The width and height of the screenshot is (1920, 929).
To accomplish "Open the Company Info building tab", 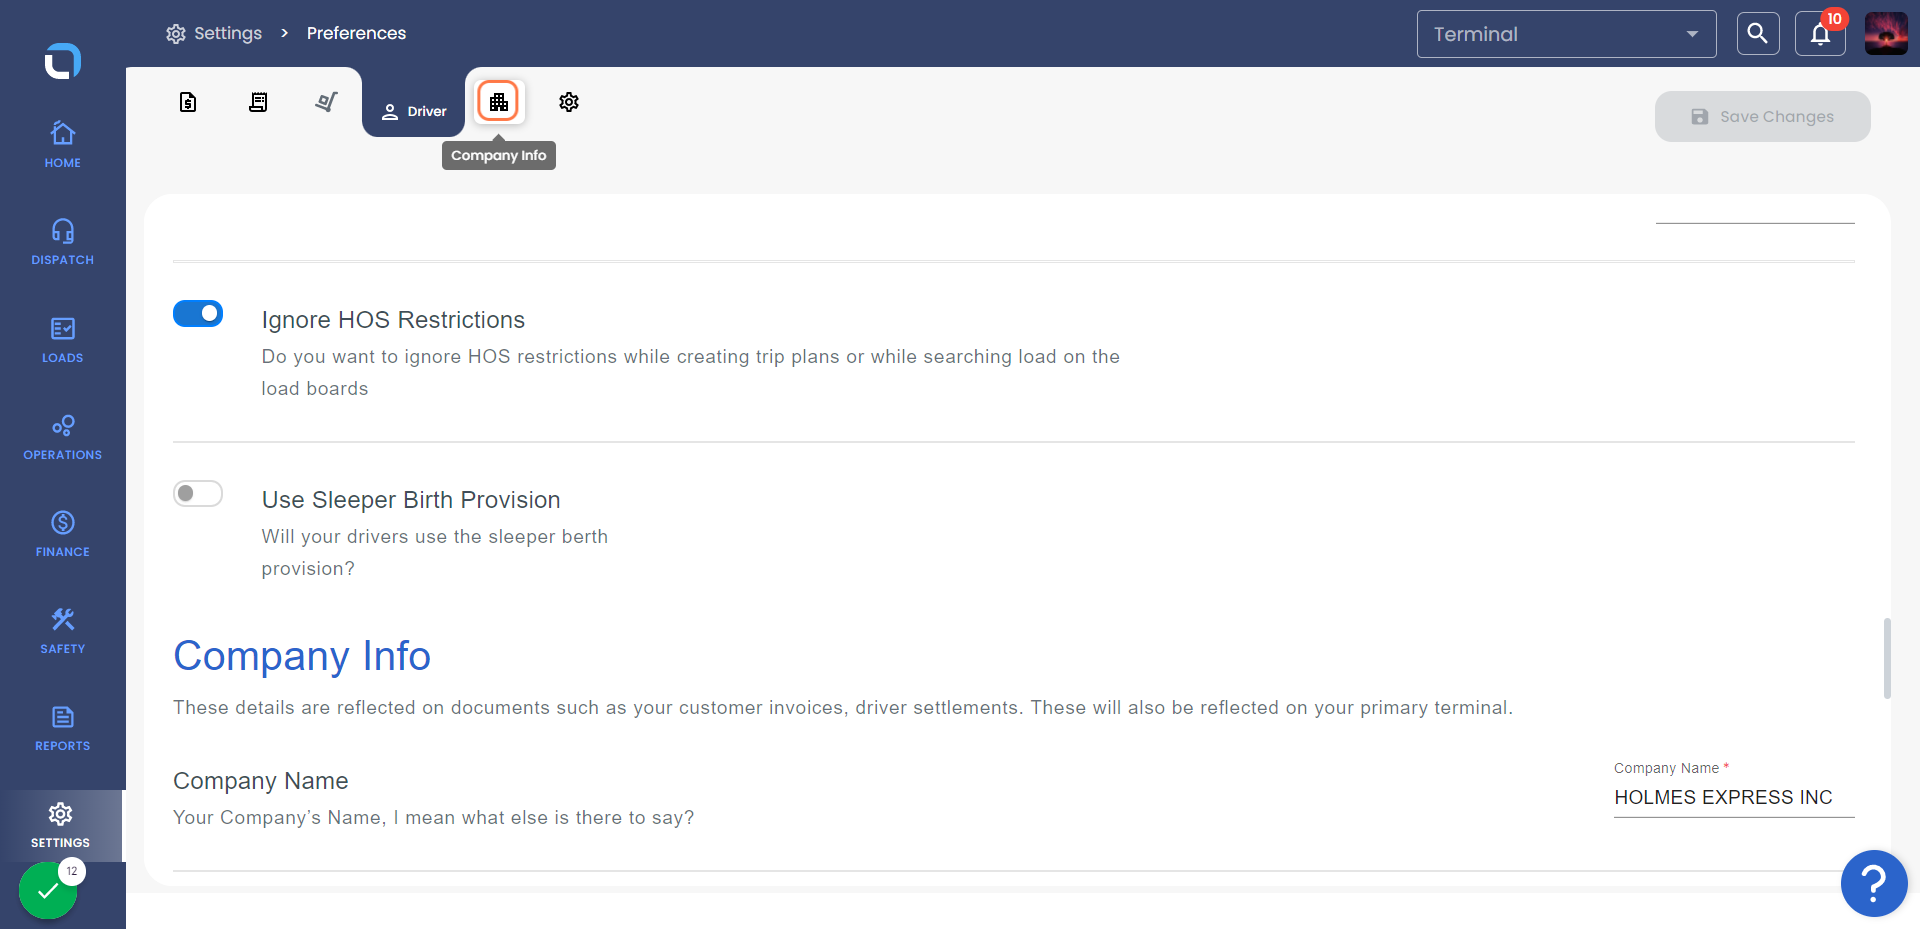I will coord(498,102).
